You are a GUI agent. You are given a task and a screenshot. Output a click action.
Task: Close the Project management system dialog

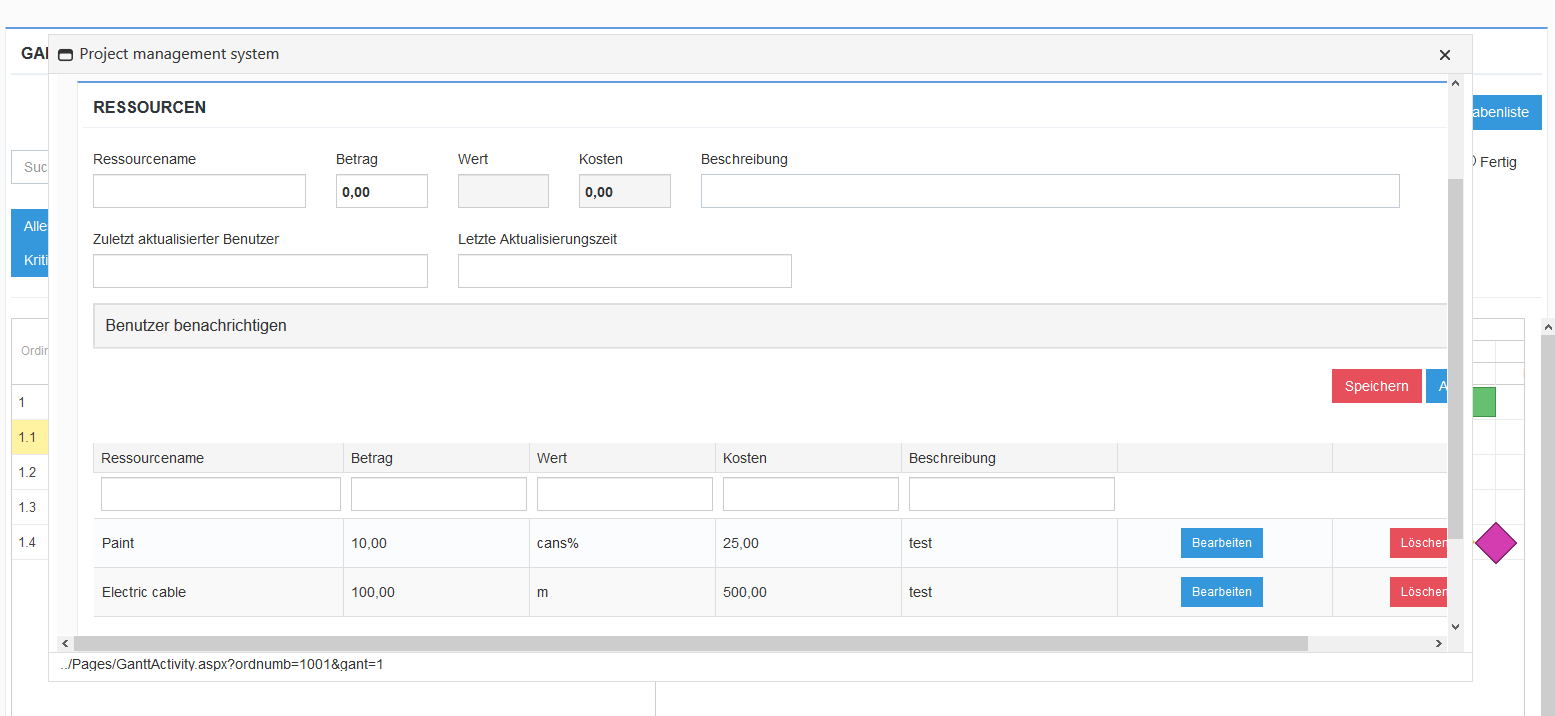[x=1444, y=55]
